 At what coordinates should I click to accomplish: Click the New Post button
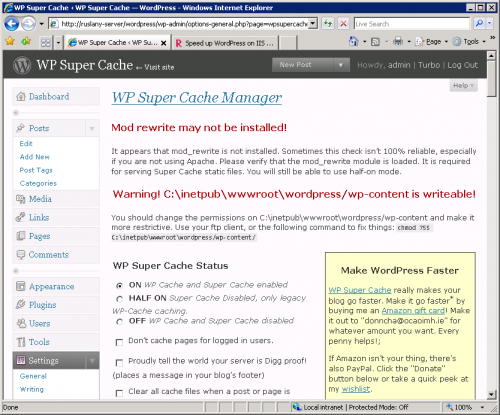[303, 65]
